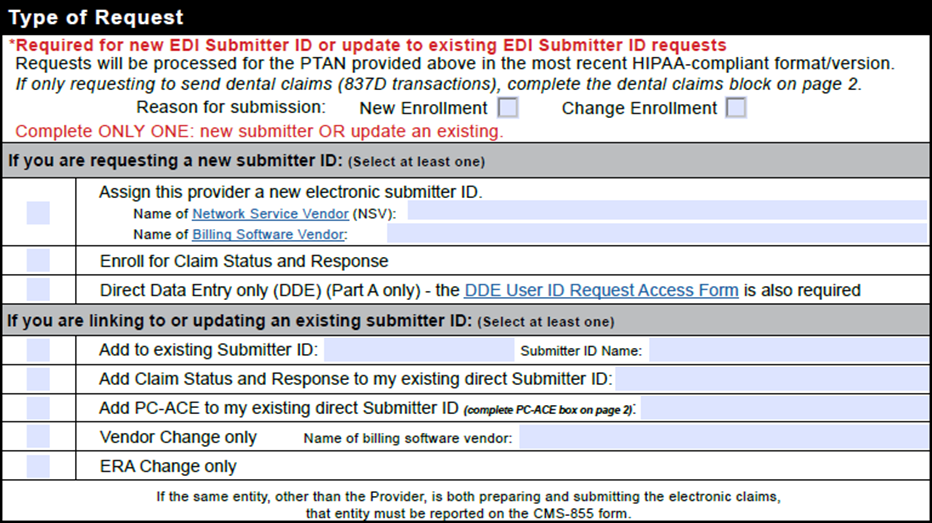Viewport: 932px width, 523px height.
Task: Check the Change Enrollment checkbox
Action: (736, 108)
